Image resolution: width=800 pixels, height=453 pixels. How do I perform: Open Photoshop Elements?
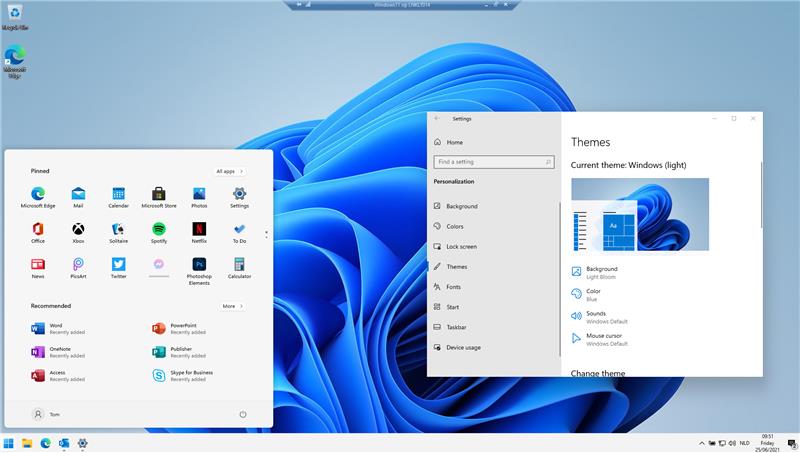[199, 270]
